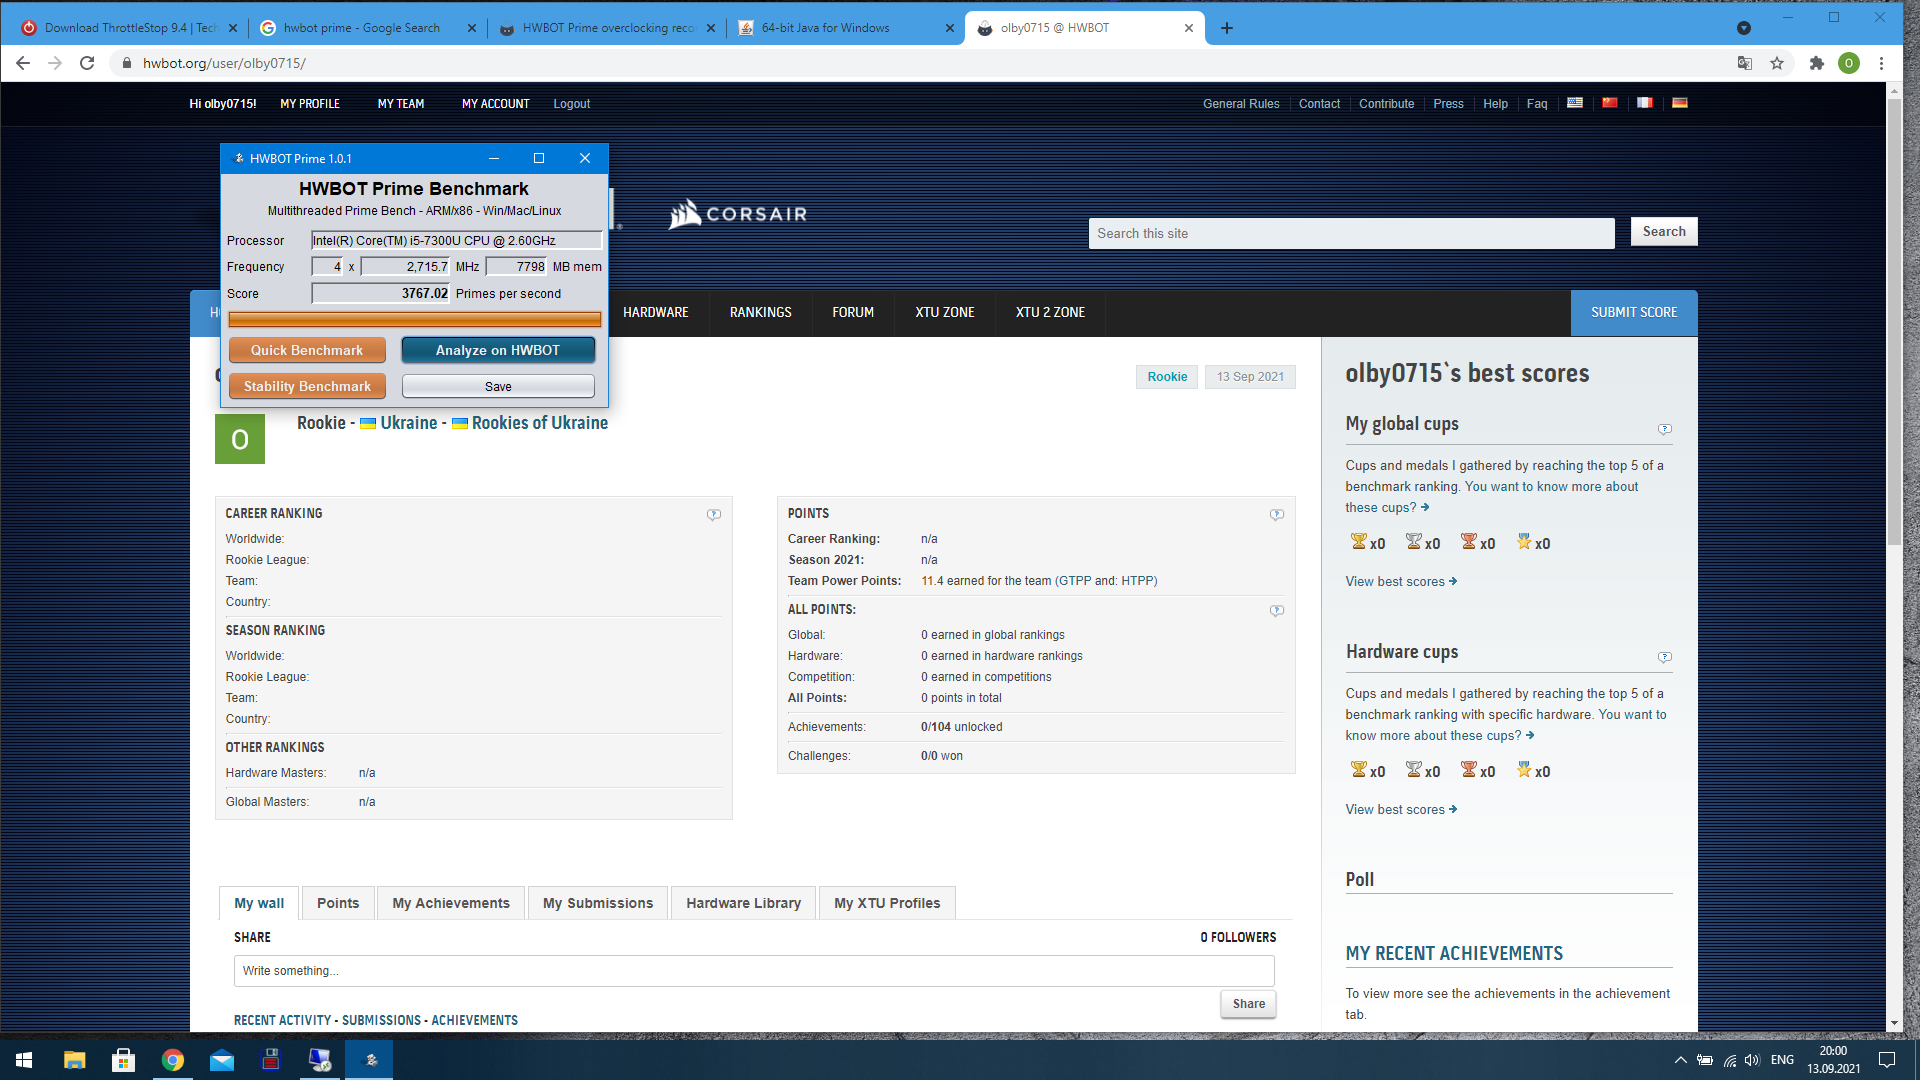Open the HARDWARE nav menu
1920x1080 pixels.
click(x=656, y=313)
